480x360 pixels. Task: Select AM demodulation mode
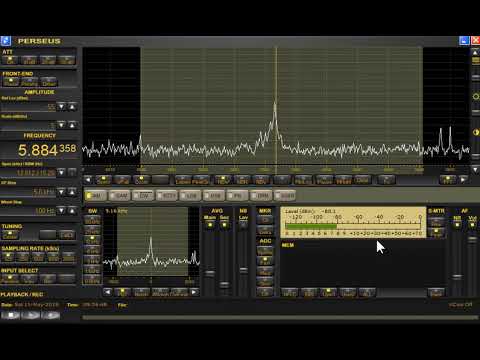95,195
